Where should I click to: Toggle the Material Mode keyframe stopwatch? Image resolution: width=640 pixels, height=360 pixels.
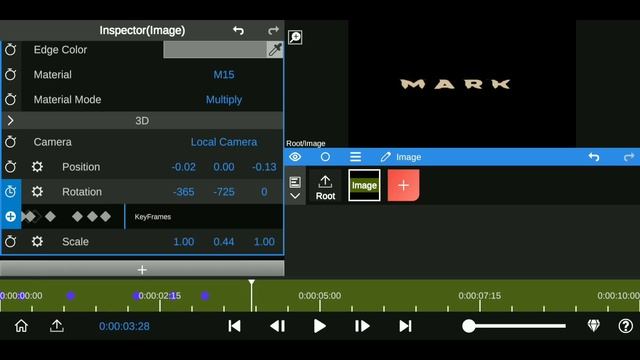(x=11, y=99)
